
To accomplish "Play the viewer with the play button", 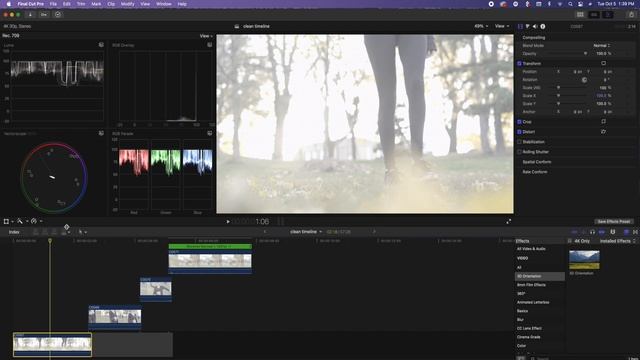I will tap(228, 222).
